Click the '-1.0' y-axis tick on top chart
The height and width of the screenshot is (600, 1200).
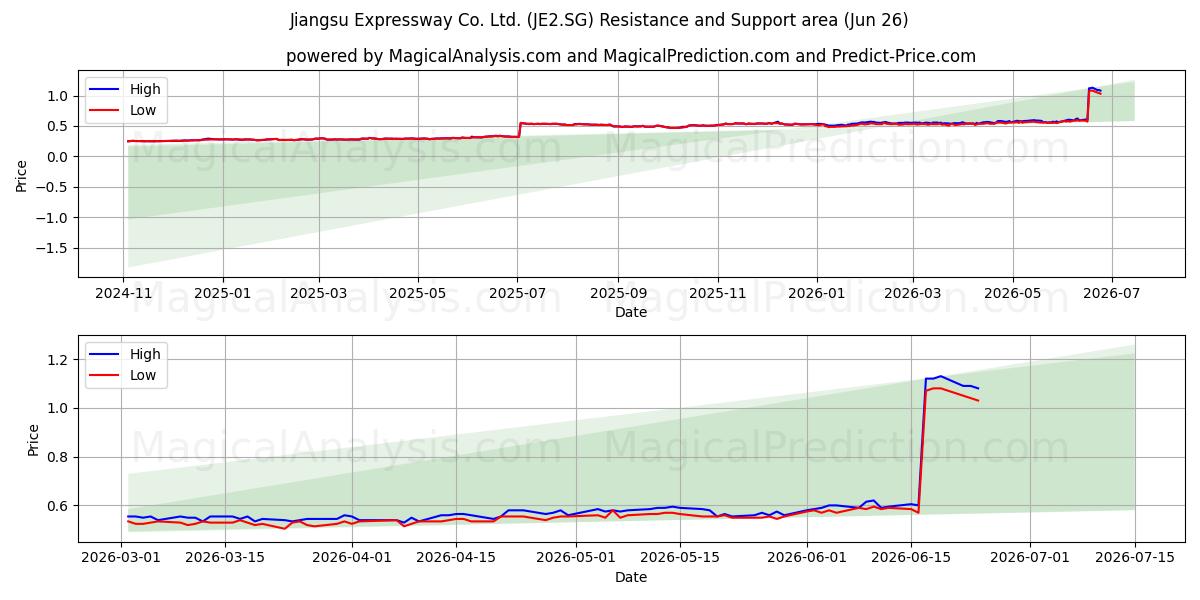(53, 218)
